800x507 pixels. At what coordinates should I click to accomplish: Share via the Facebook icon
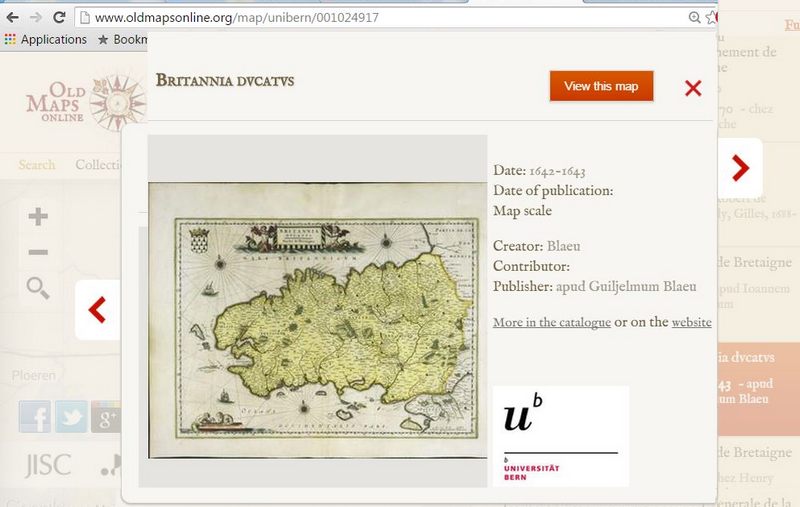(x=35, y=417)
